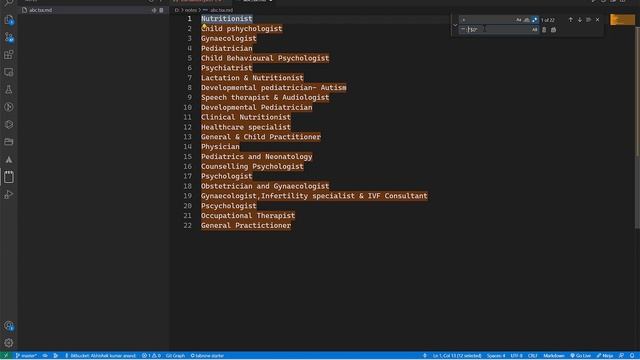Open tabnine starter status item

[207, 356]
